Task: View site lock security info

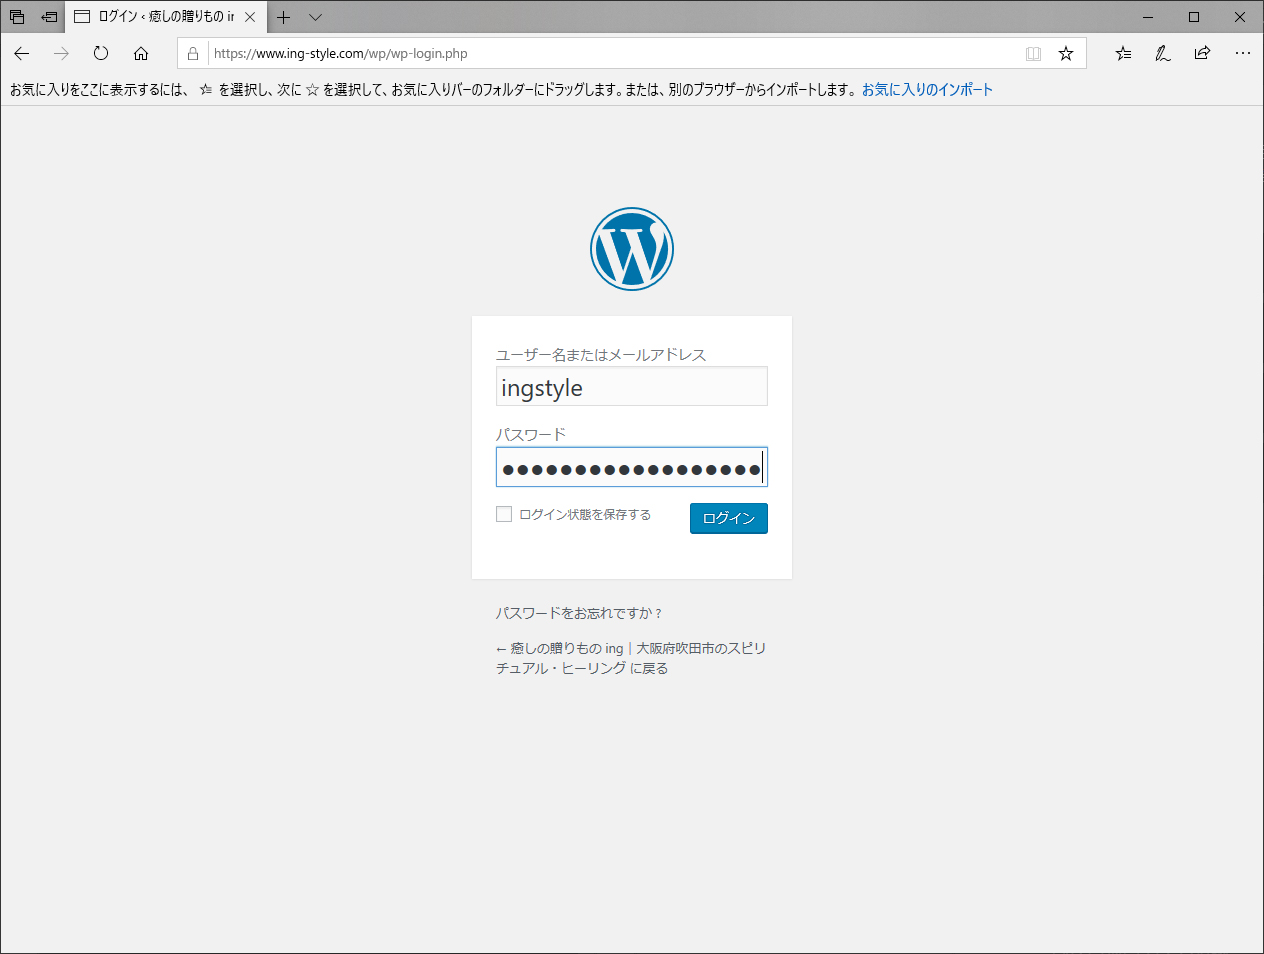Action: coord(193,54)
